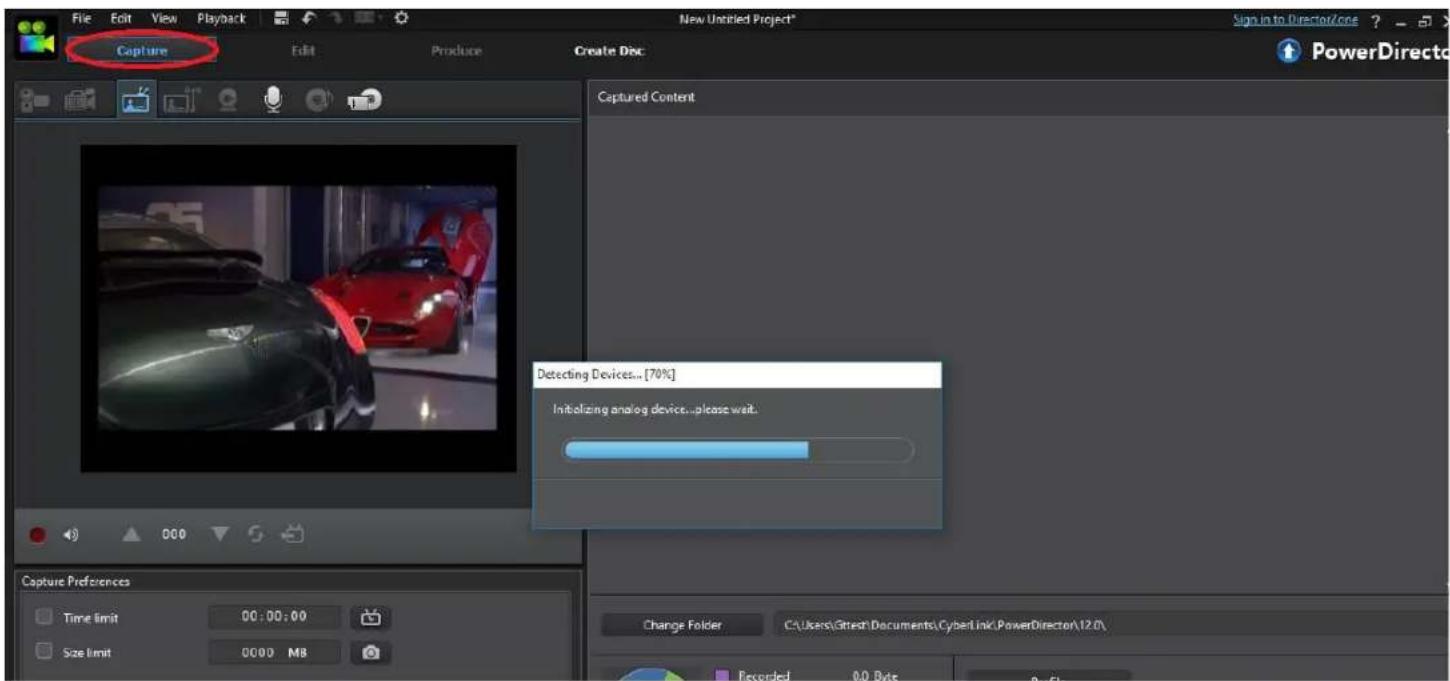Click the red record button

pos(38,535)
